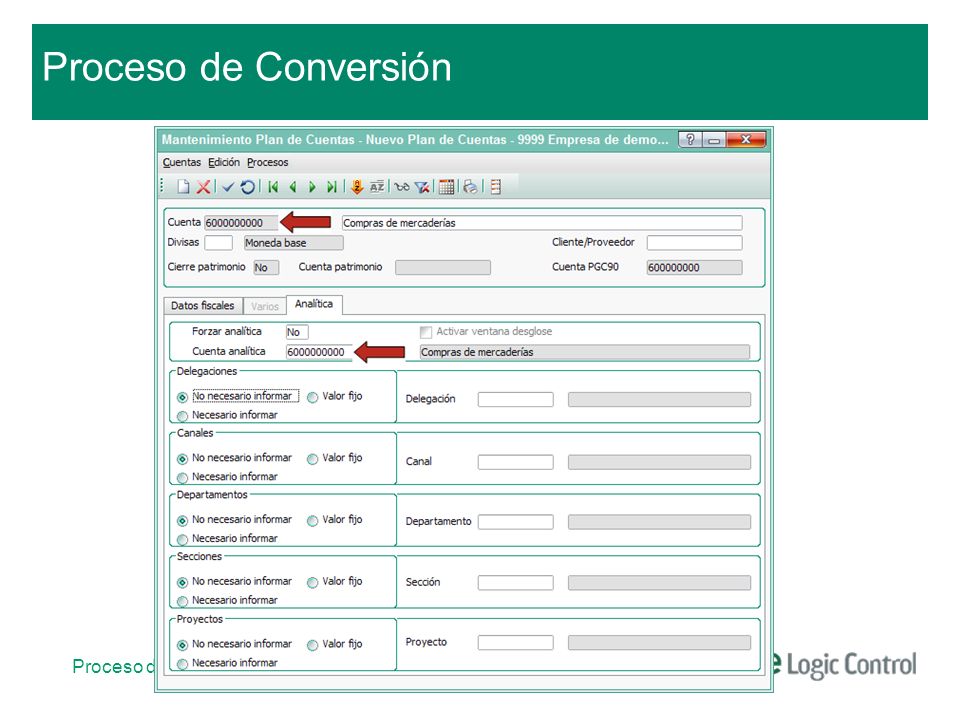Click the Canal code input field

click(x=516, y=462)
